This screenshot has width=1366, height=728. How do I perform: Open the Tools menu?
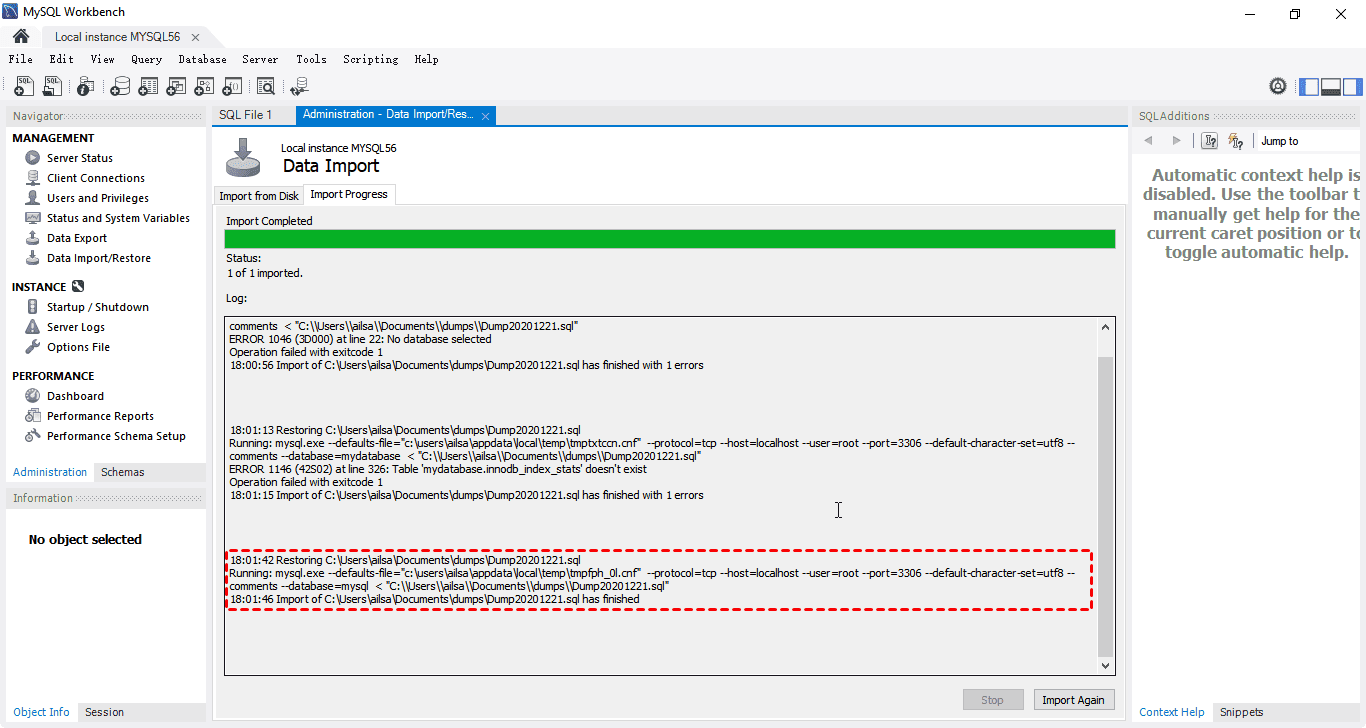click(311, 59)
